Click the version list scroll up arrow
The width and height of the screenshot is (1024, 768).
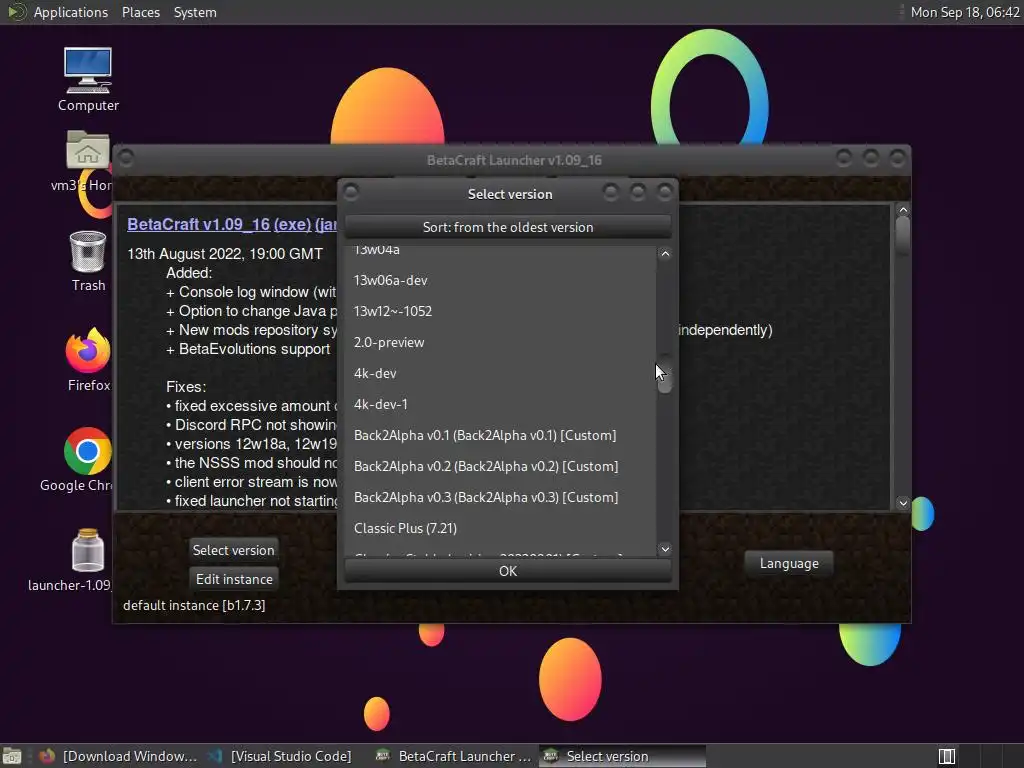[x=665, y=253]
